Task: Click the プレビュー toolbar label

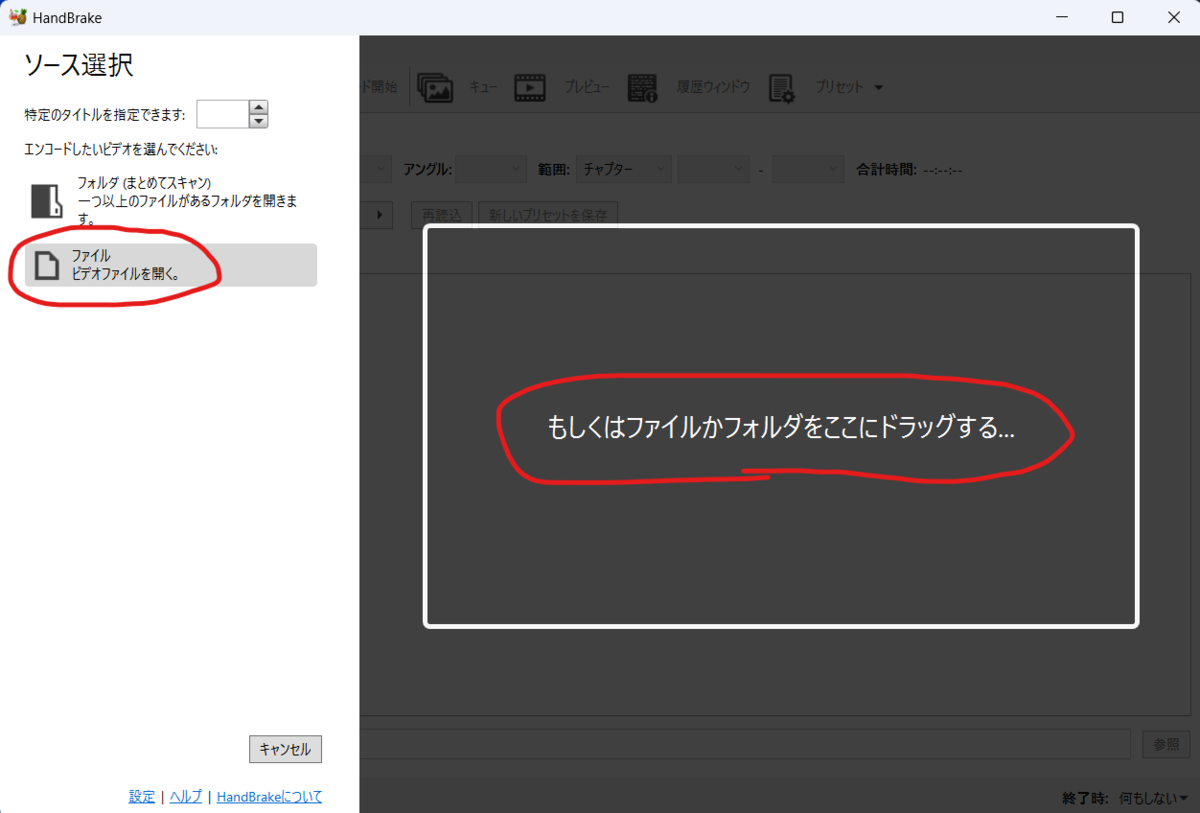Action: [586, 87]
